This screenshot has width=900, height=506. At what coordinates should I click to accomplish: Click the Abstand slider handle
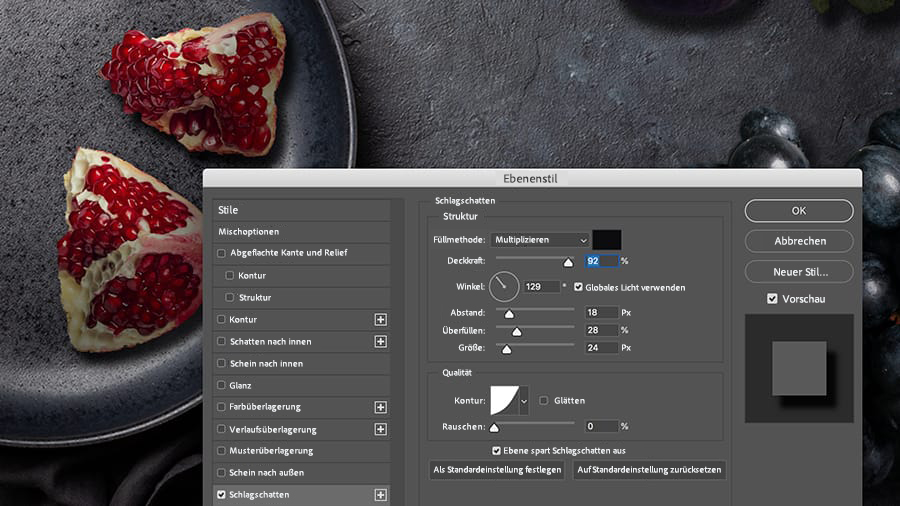coord(509,314)
